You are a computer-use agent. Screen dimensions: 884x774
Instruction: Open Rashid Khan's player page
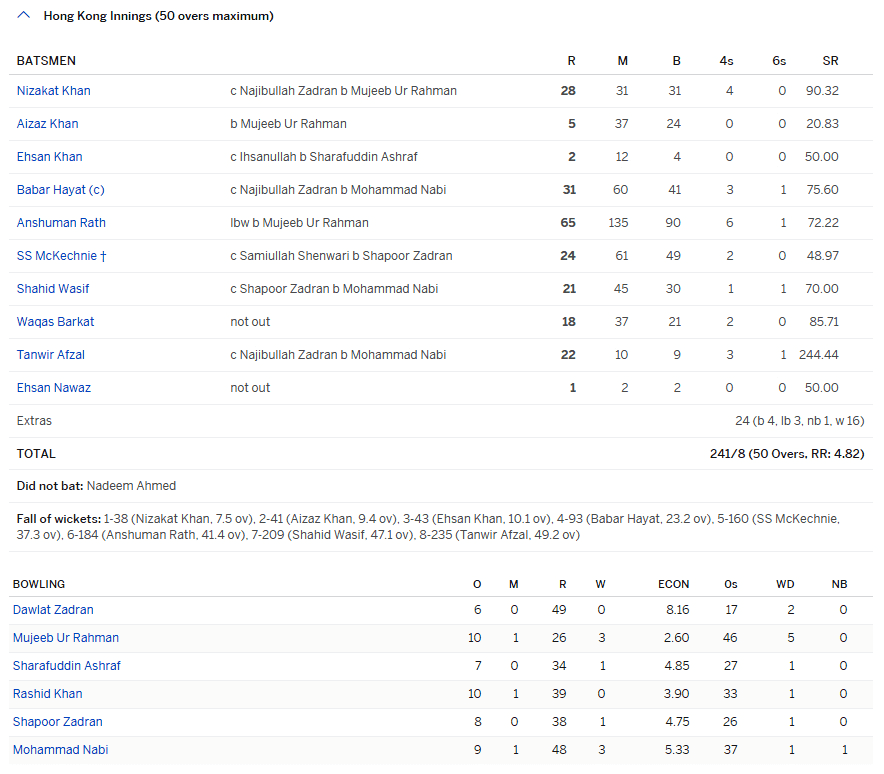(47, 694)
